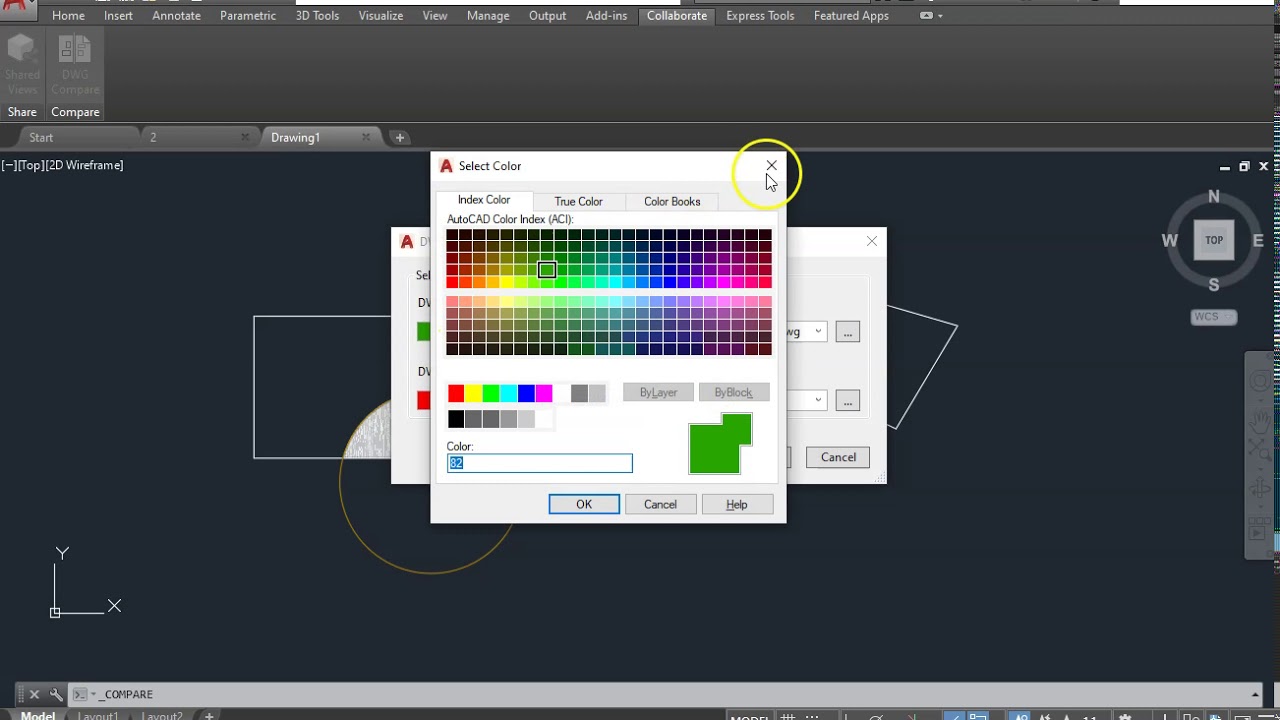The image size is (1280, 720).
Task: Activate Zoom Extents in navigation bar
Action: pyautogui.click(x=1260, y=451)
